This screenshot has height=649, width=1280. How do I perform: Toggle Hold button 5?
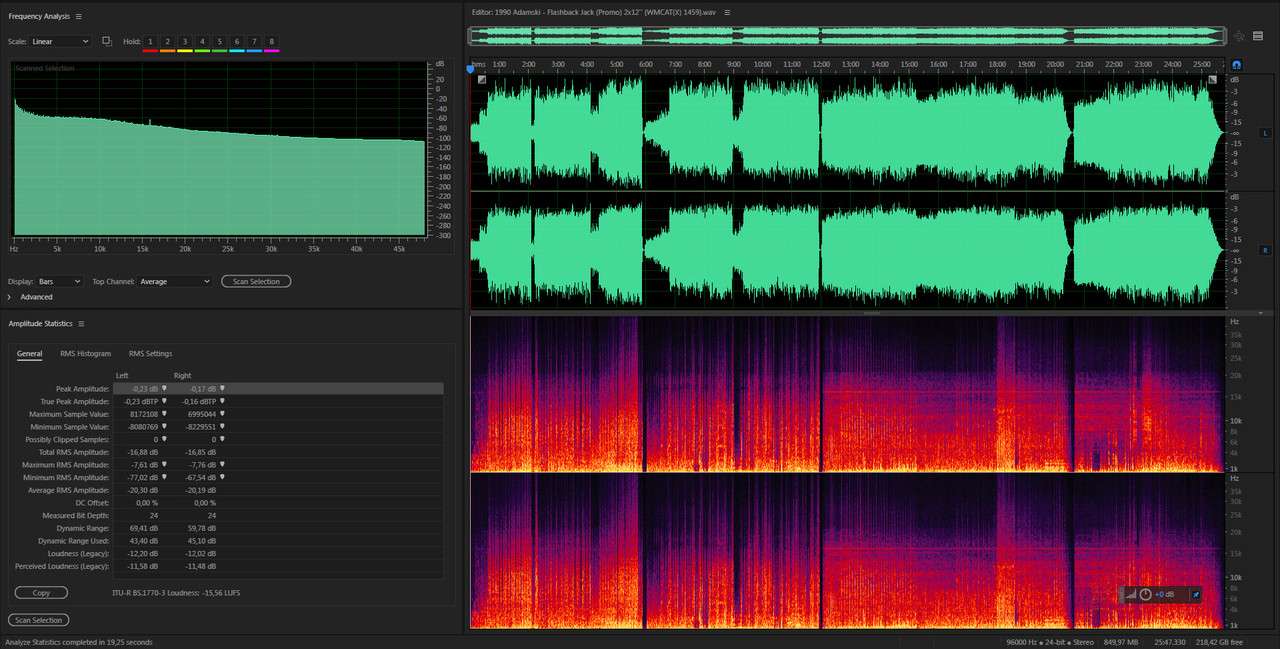point(219,41)
